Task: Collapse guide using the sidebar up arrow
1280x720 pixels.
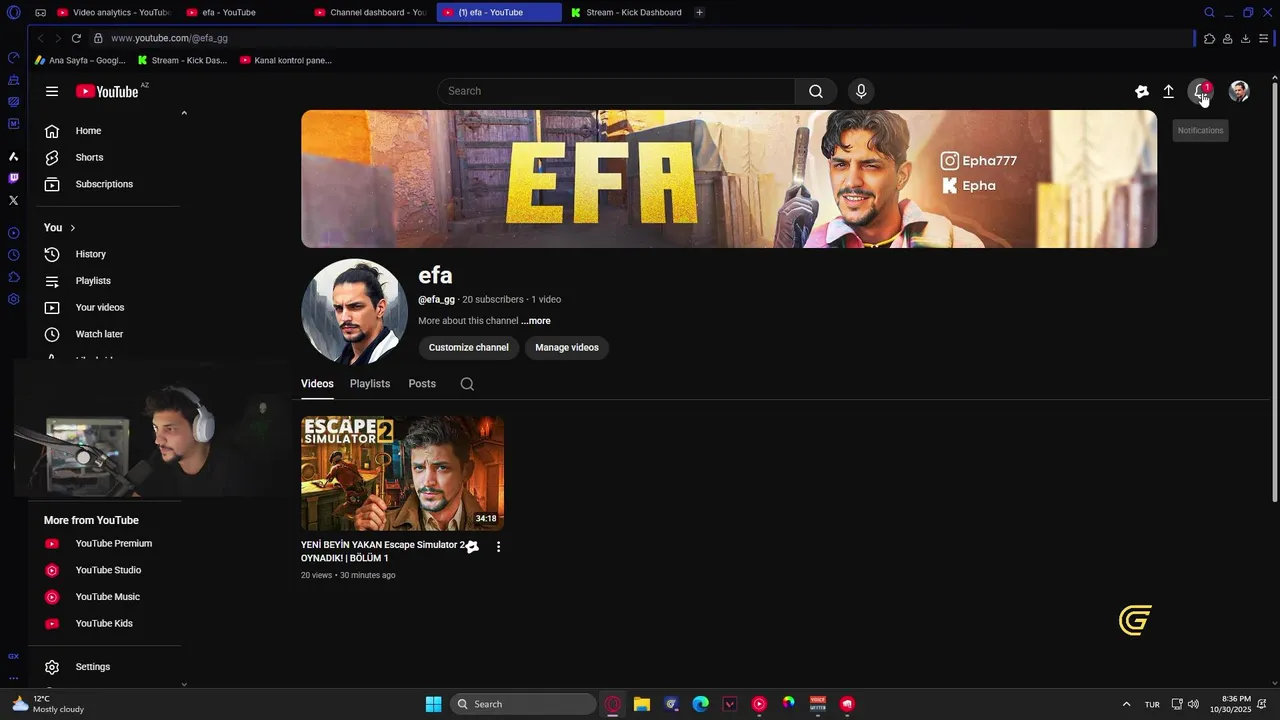Action: click(184, 113)
